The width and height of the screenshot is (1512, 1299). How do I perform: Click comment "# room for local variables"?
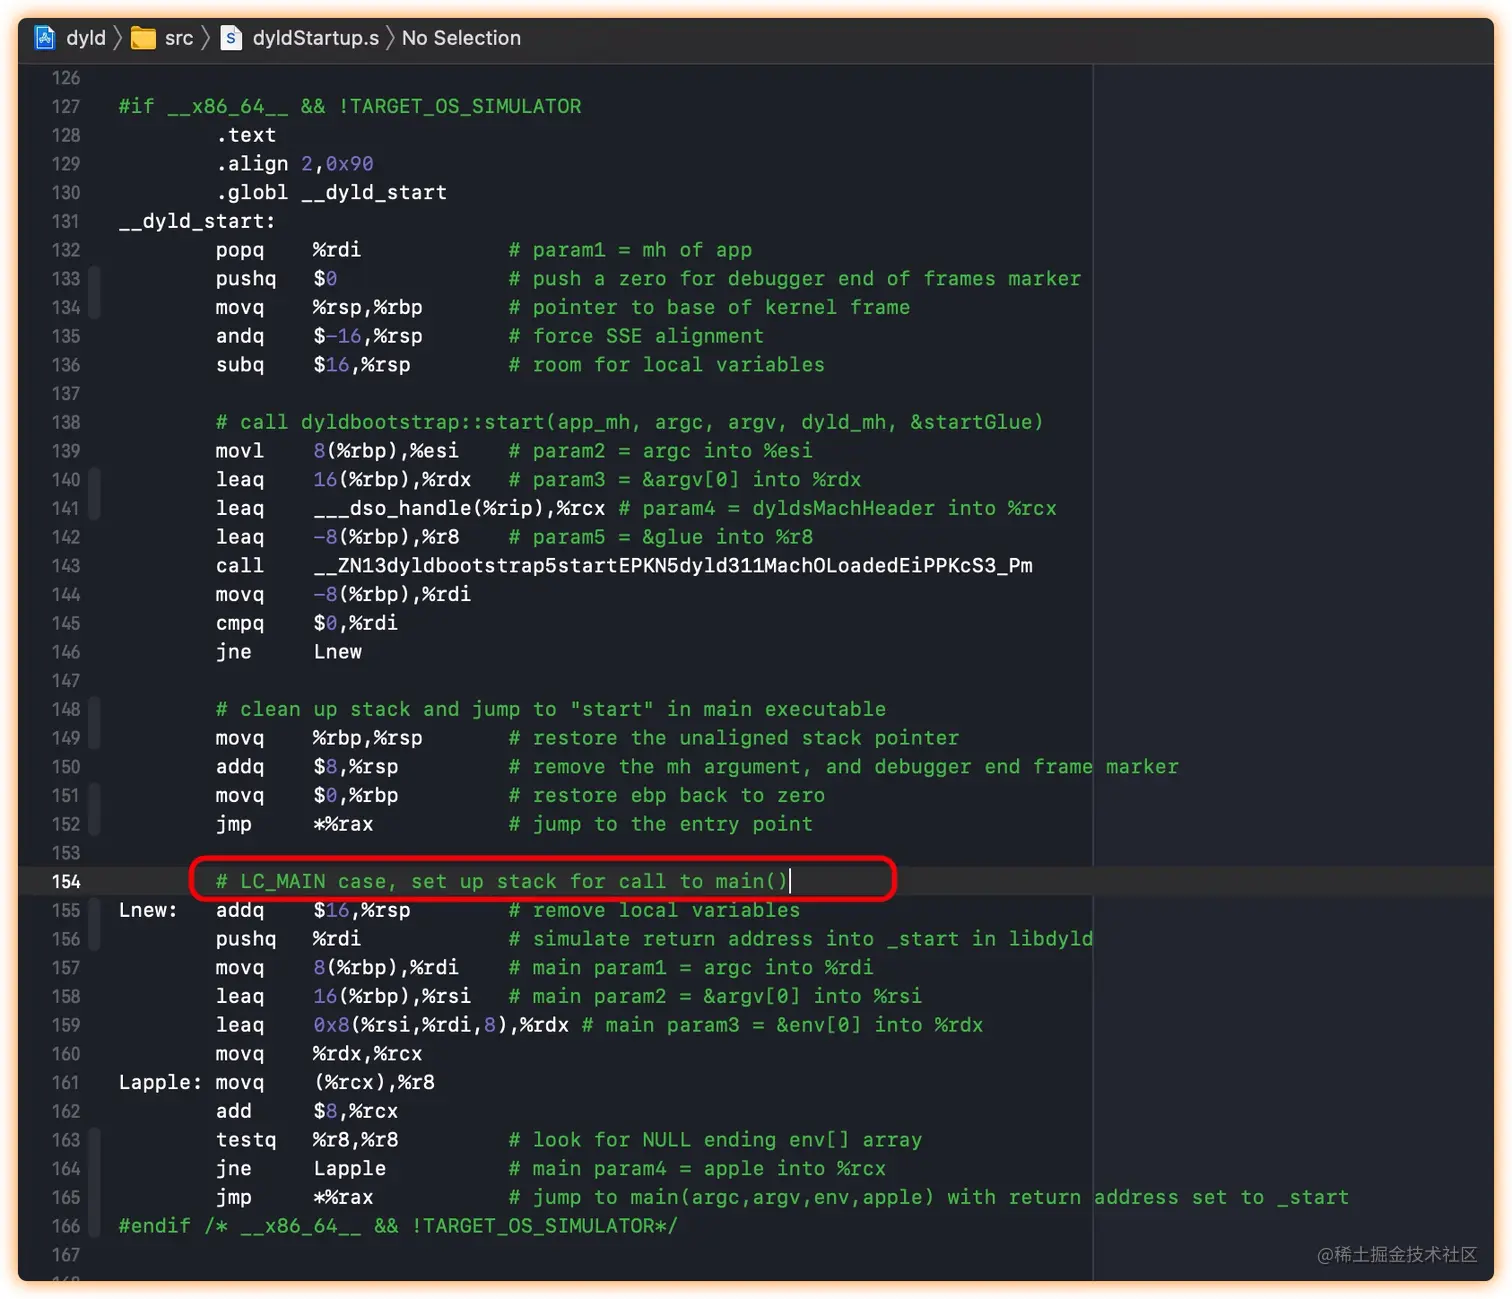[667, 365]
